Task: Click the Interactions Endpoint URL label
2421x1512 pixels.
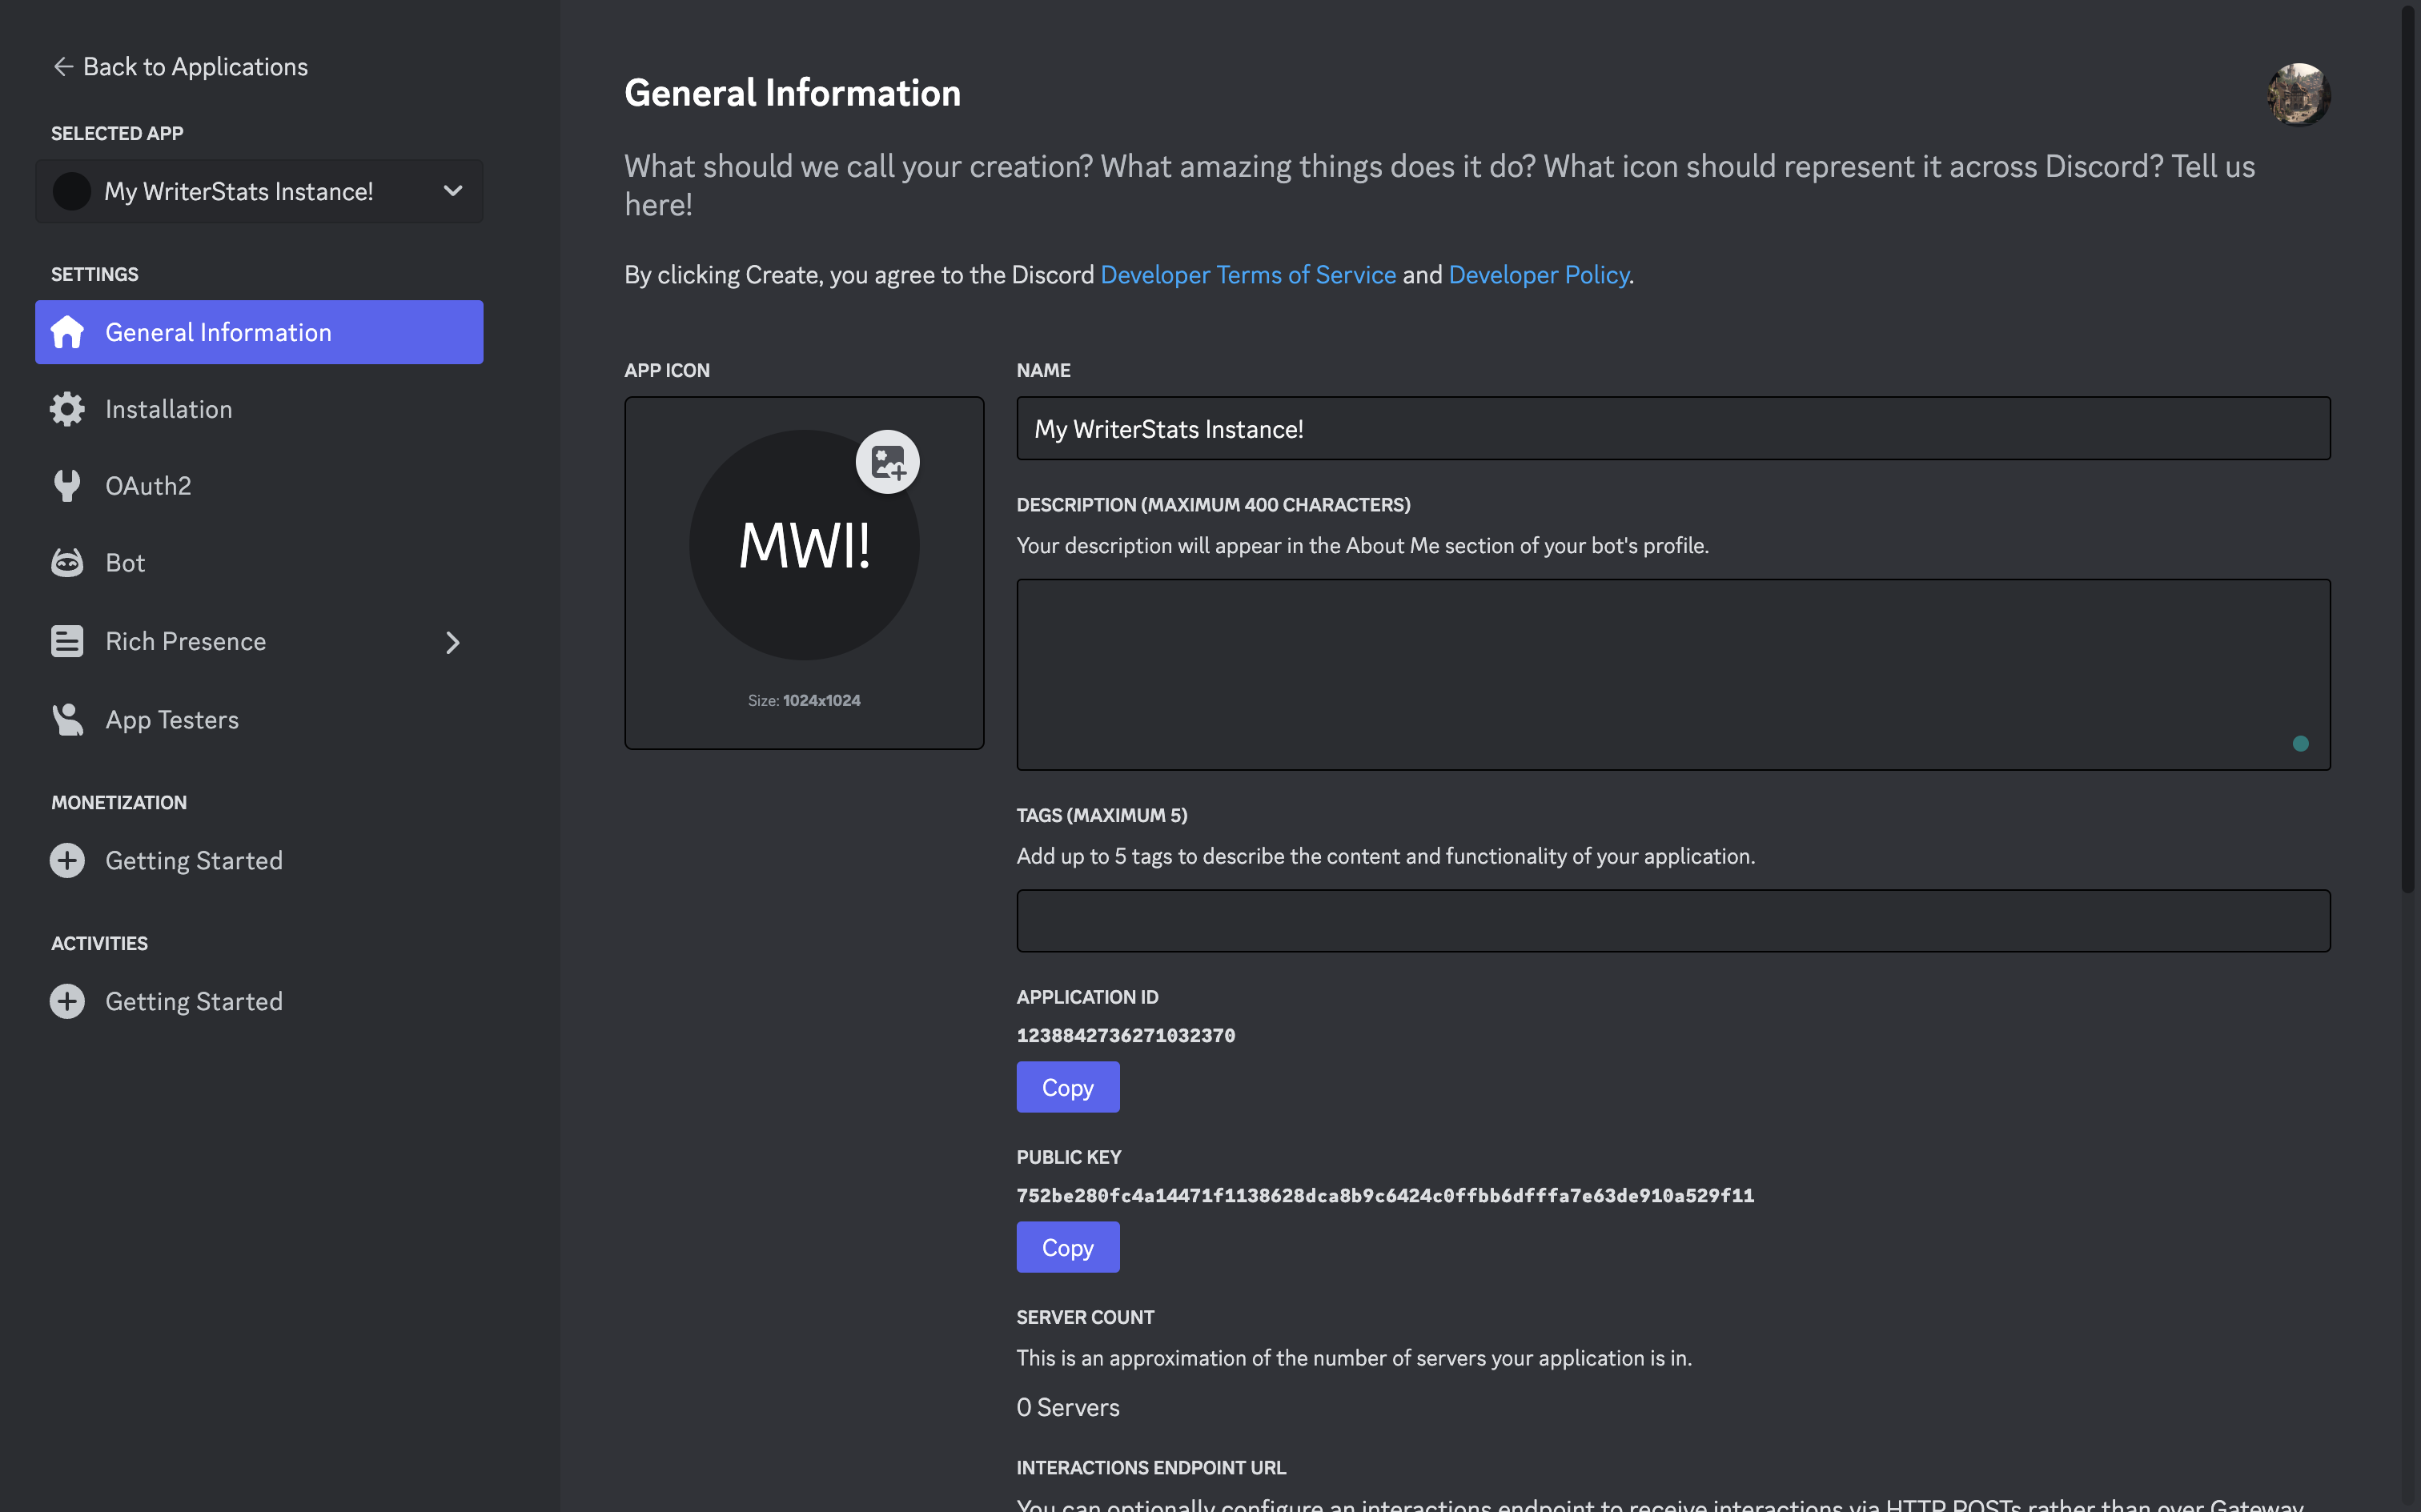Action: pos(1151,1467)
